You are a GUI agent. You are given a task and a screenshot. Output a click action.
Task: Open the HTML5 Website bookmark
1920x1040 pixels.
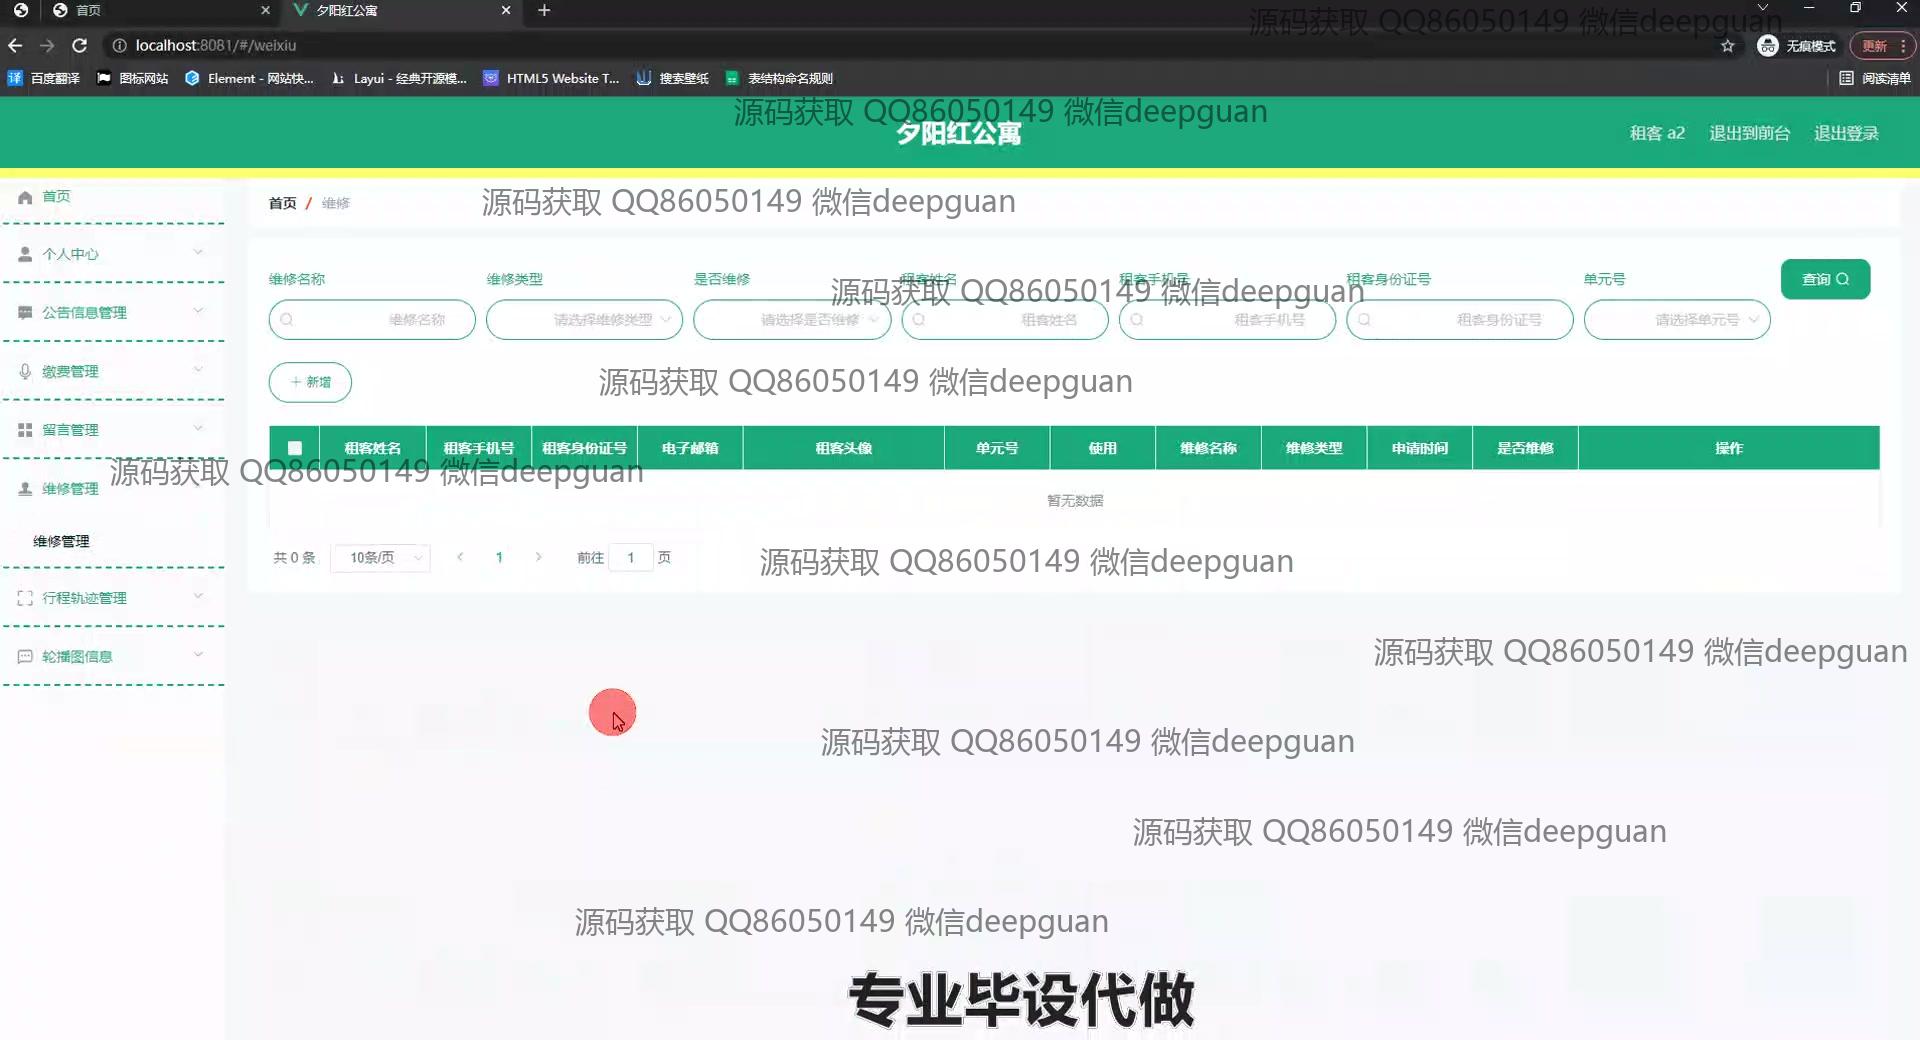(x=551, y=78)
